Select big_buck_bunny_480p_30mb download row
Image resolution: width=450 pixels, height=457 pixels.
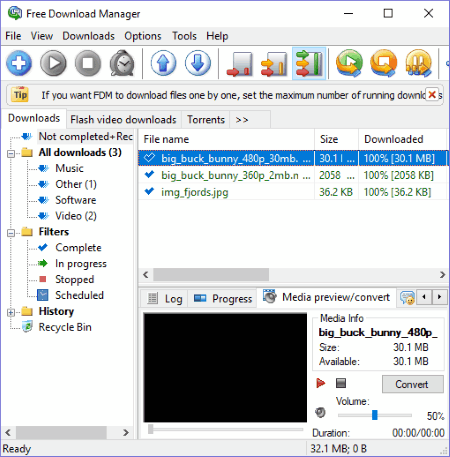click(293, 158)
